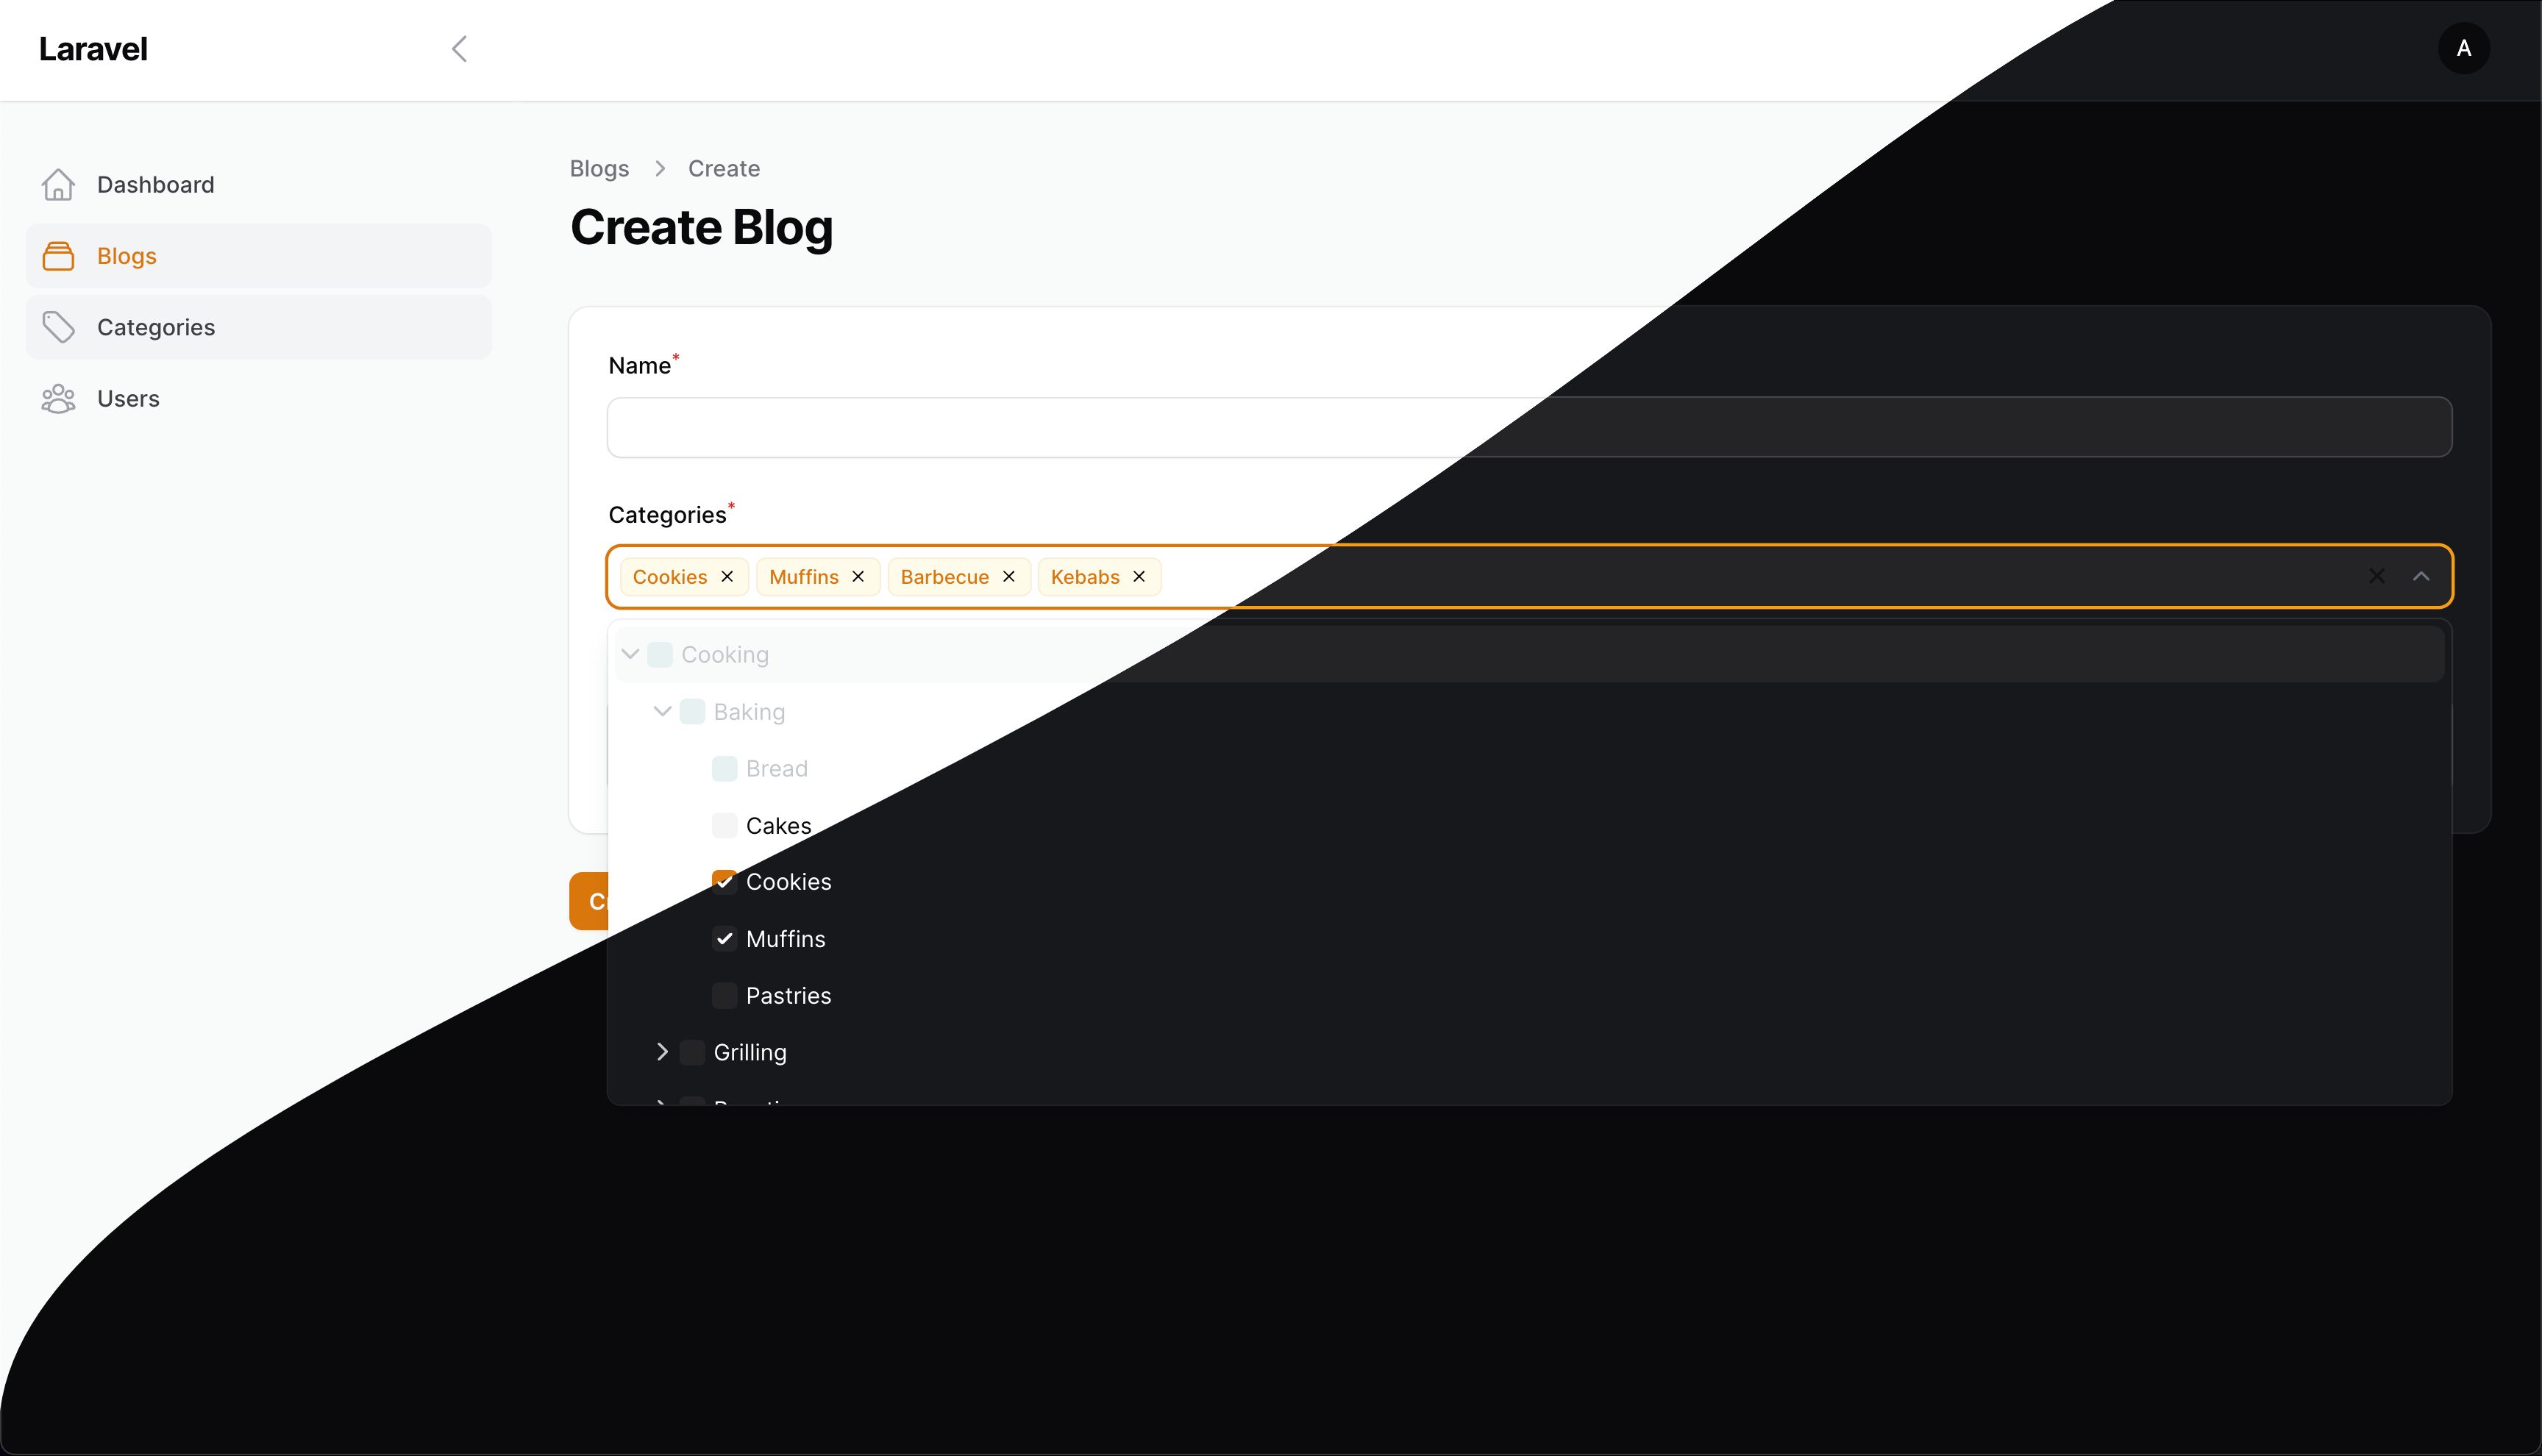Expand the Grilling tree node
Image resolution: width=2542 pixels, height=1456 pixels.
pos(662,1052)
